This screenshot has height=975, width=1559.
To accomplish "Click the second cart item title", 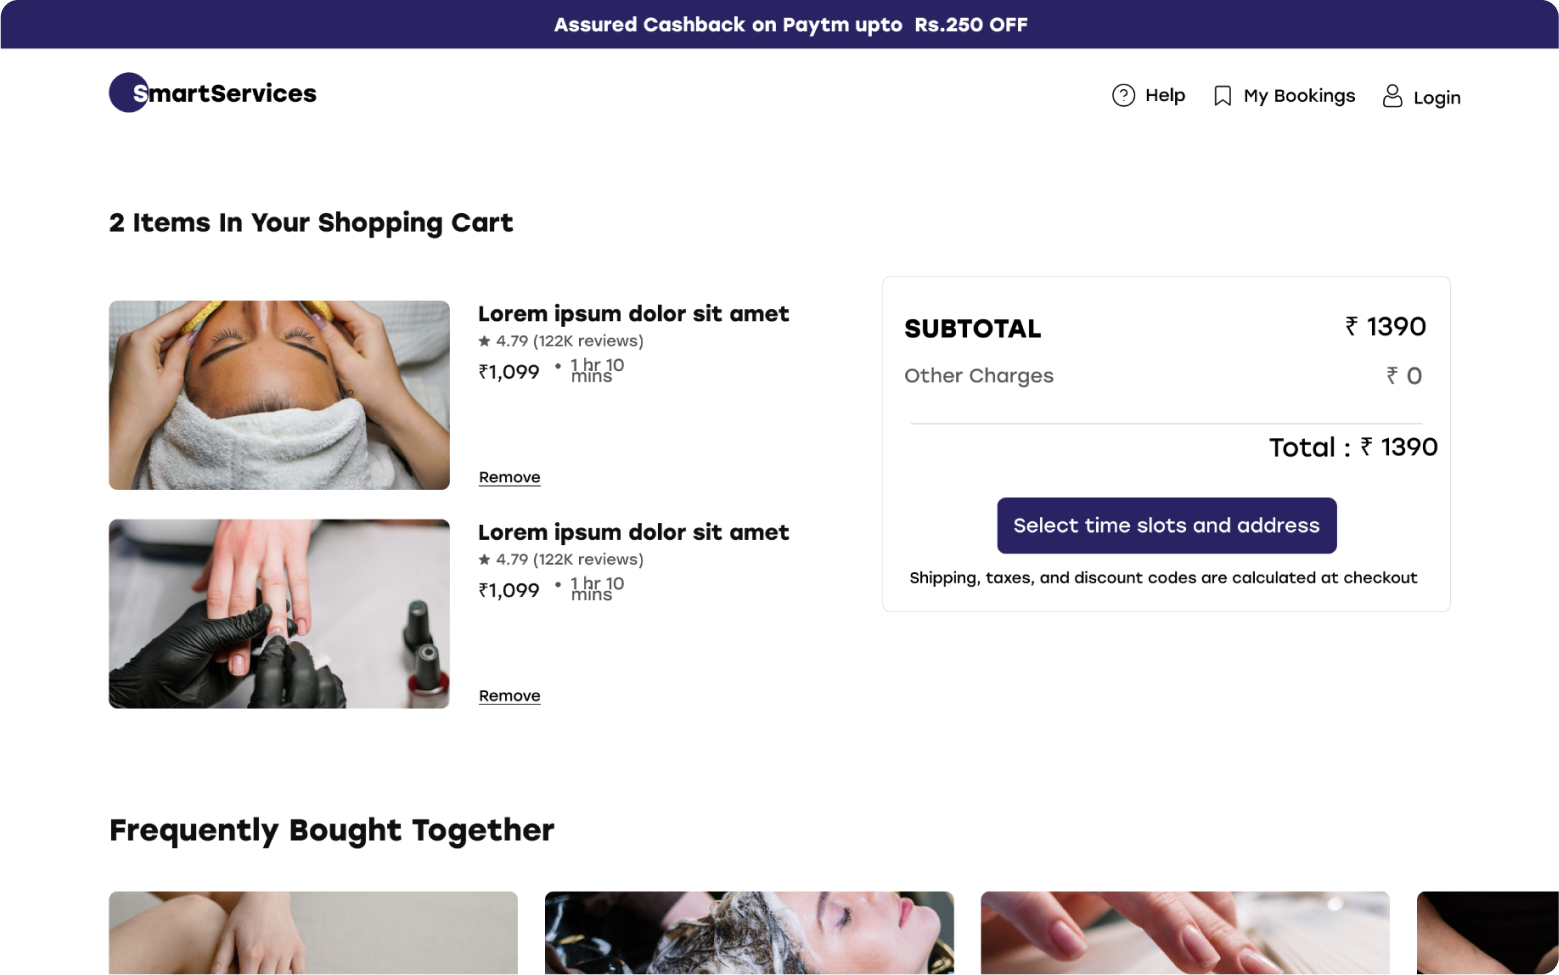I will point(633,533).
